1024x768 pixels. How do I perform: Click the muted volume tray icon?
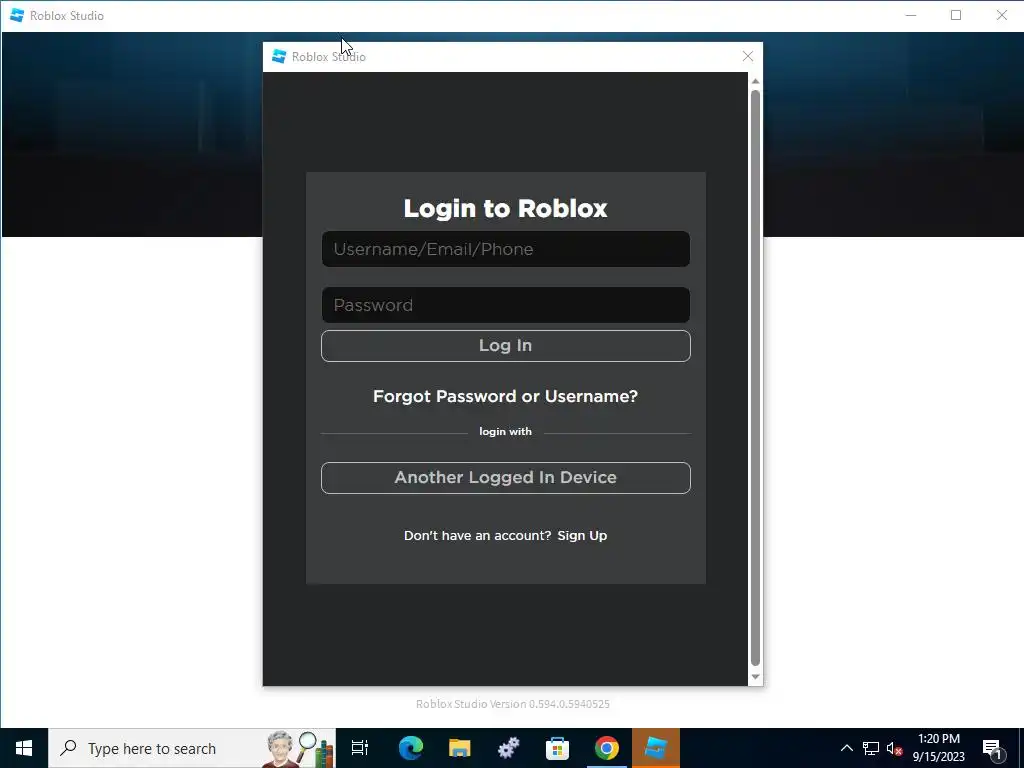[894, 748]
